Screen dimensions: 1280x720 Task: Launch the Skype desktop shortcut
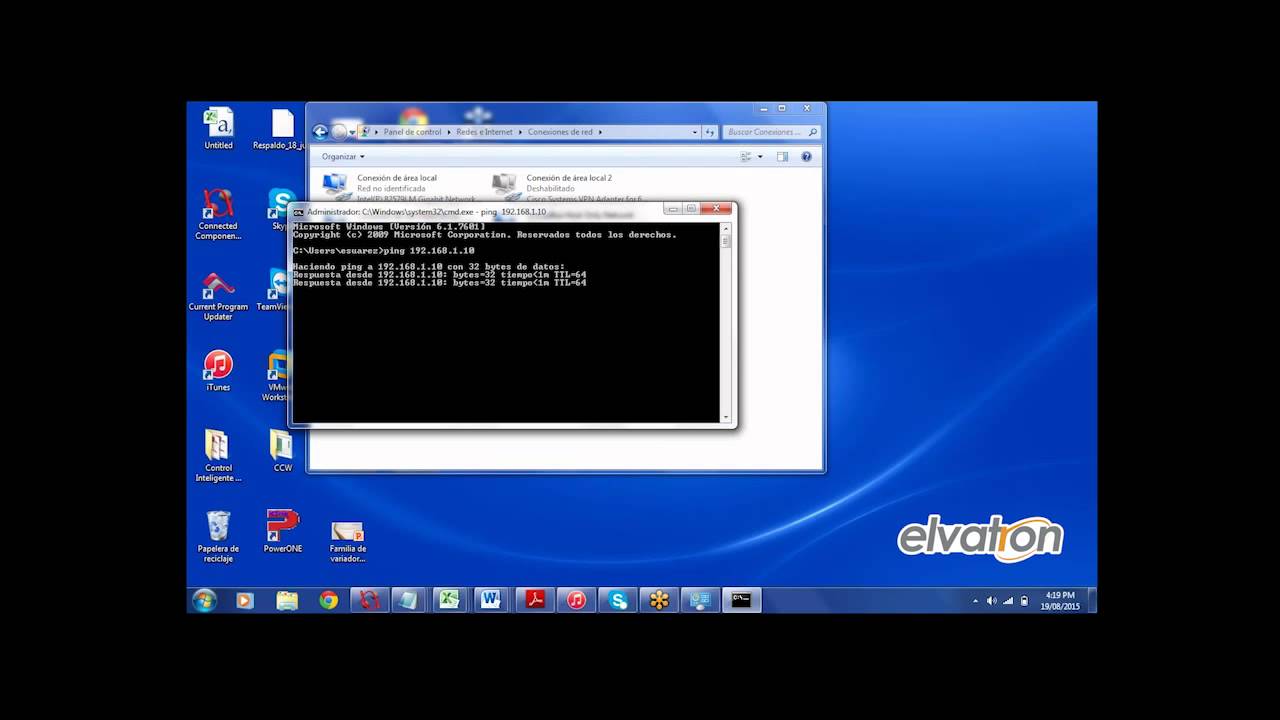pyautogui.click(x=281, y=210)
